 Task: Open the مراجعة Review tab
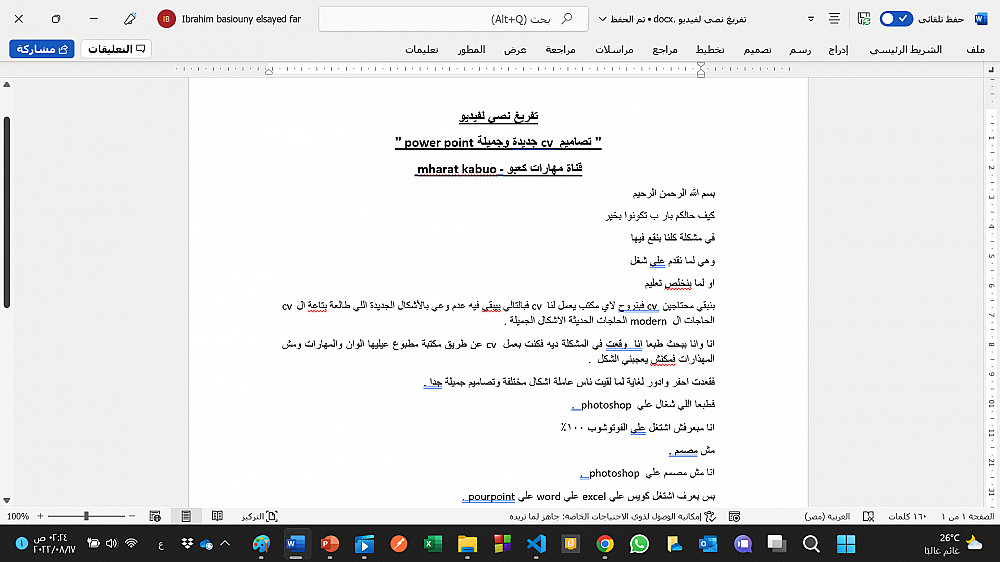tap(560, 49)
